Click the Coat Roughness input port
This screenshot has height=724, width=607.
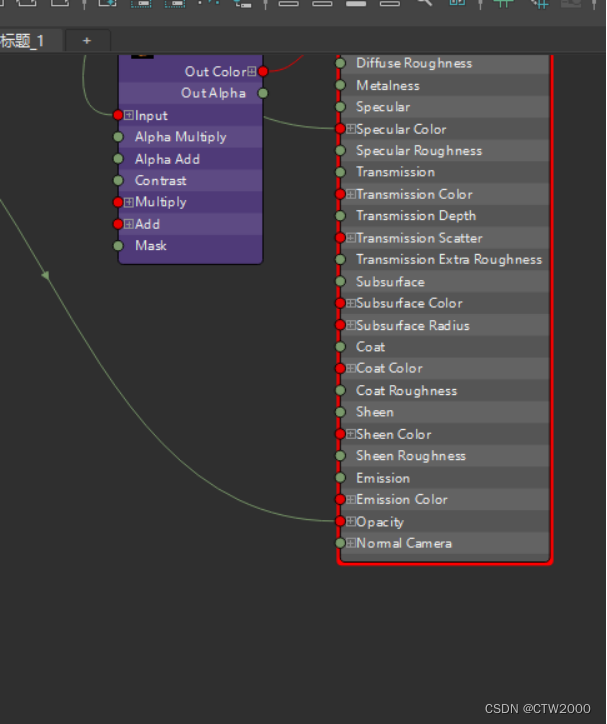coord(341,391)
